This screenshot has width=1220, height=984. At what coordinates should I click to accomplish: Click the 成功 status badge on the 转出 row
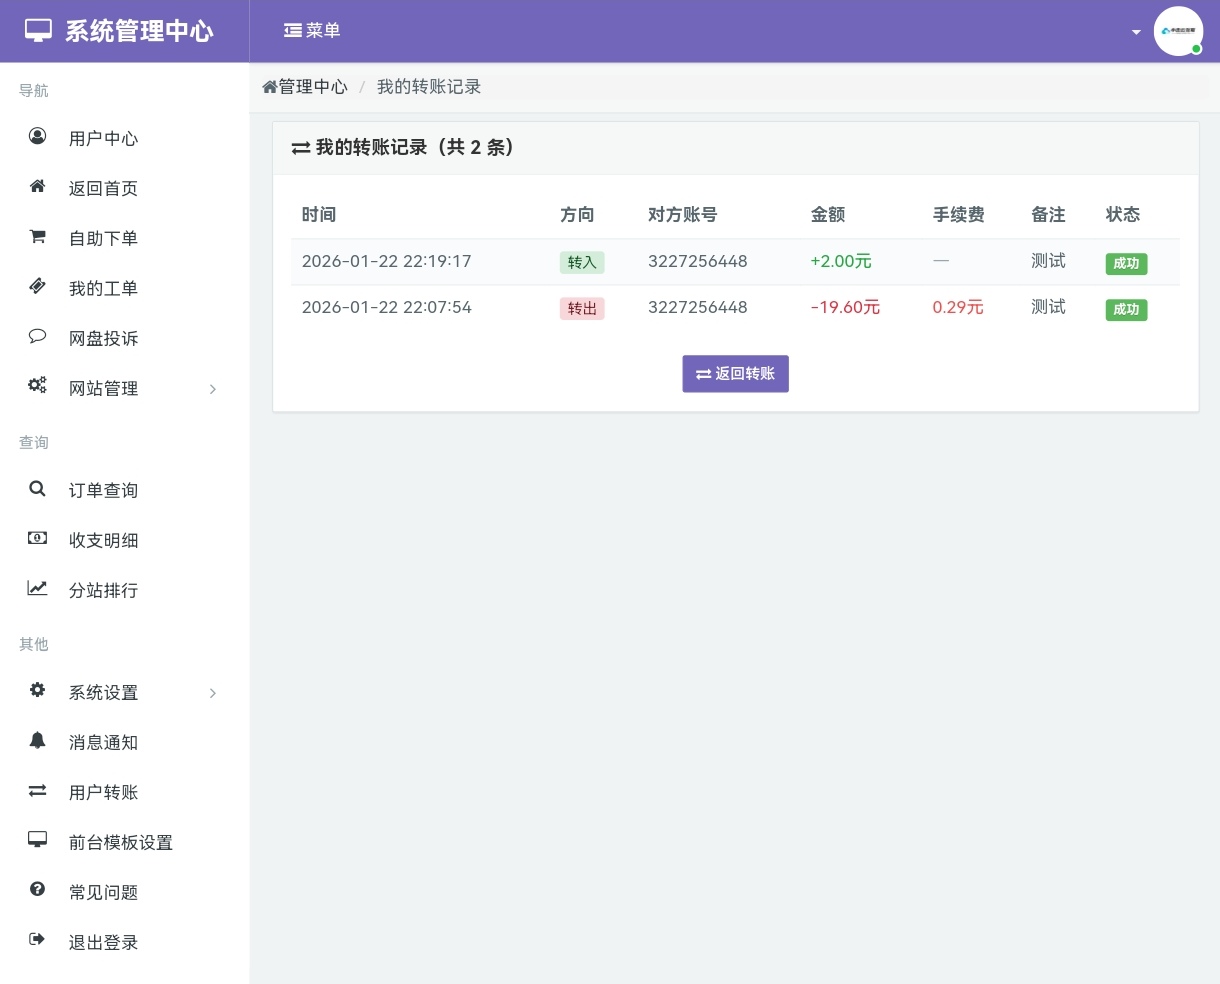(x=1127, y=309)
